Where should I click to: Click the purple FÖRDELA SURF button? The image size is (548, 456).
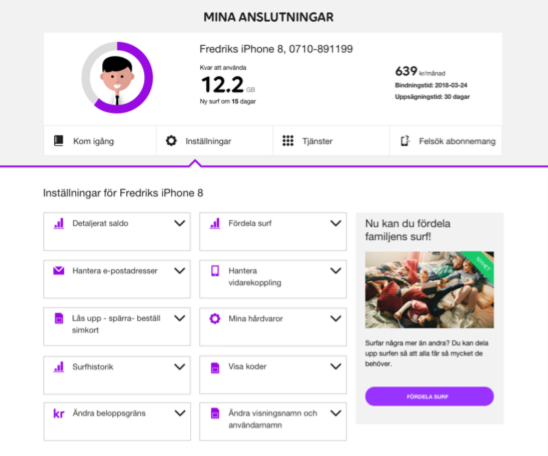430,396
